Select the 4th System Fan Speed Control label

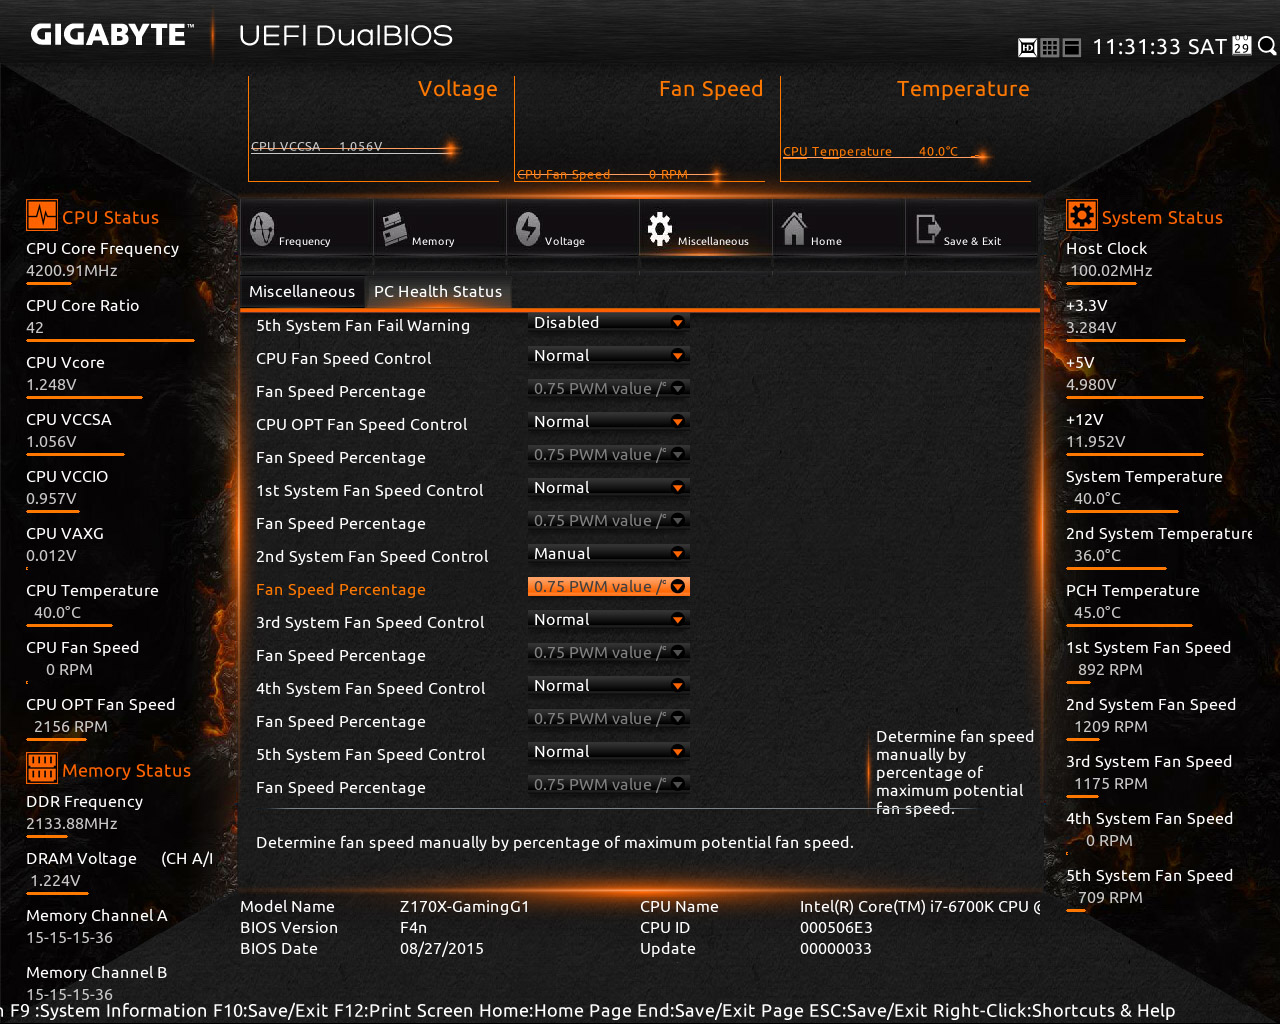371,688
